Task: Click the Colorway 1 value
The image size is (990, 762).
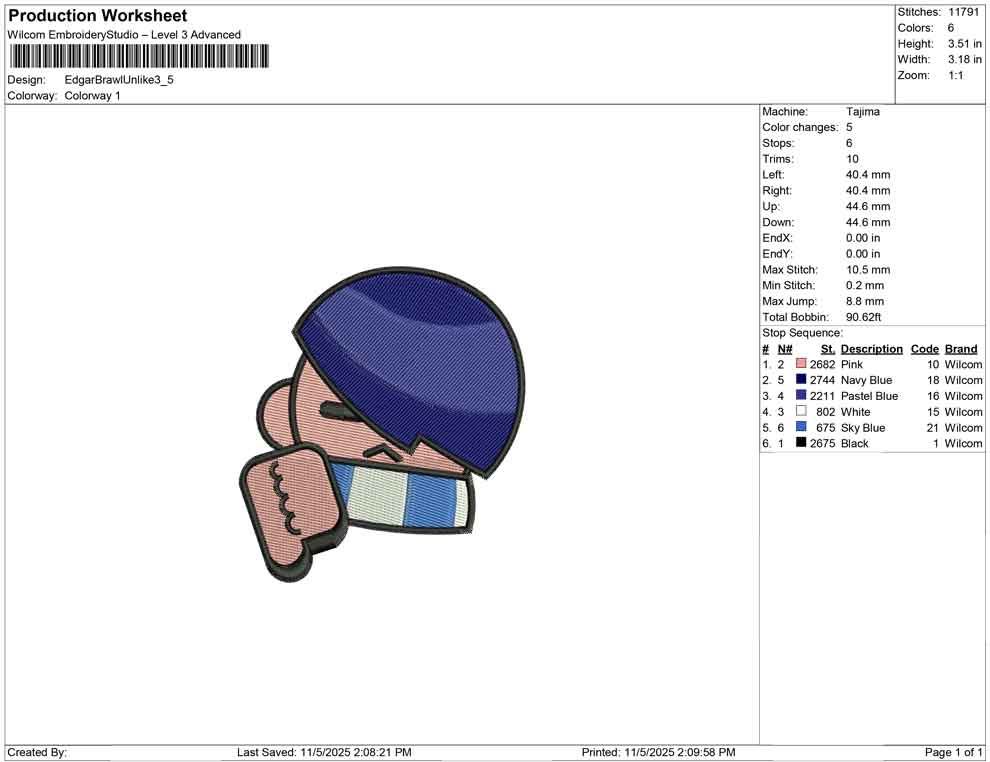Action: click(x=92, y=96)
